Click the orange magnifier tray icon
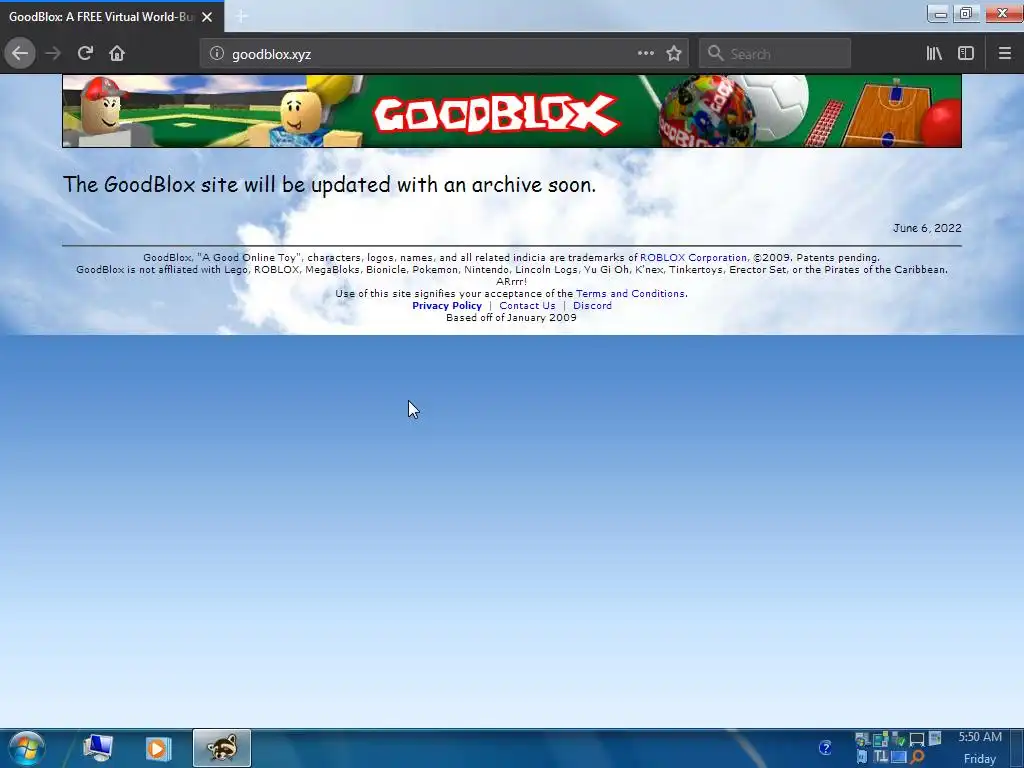 click(918, 756)
